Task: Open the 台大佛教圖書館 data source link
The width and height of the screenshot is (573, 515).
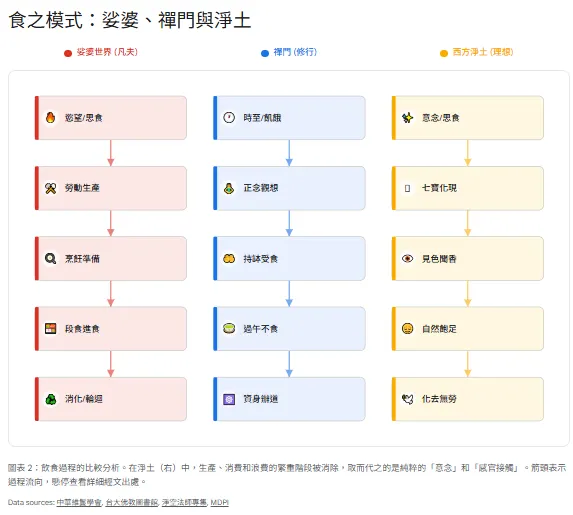Action: click(x=132, y=503)
